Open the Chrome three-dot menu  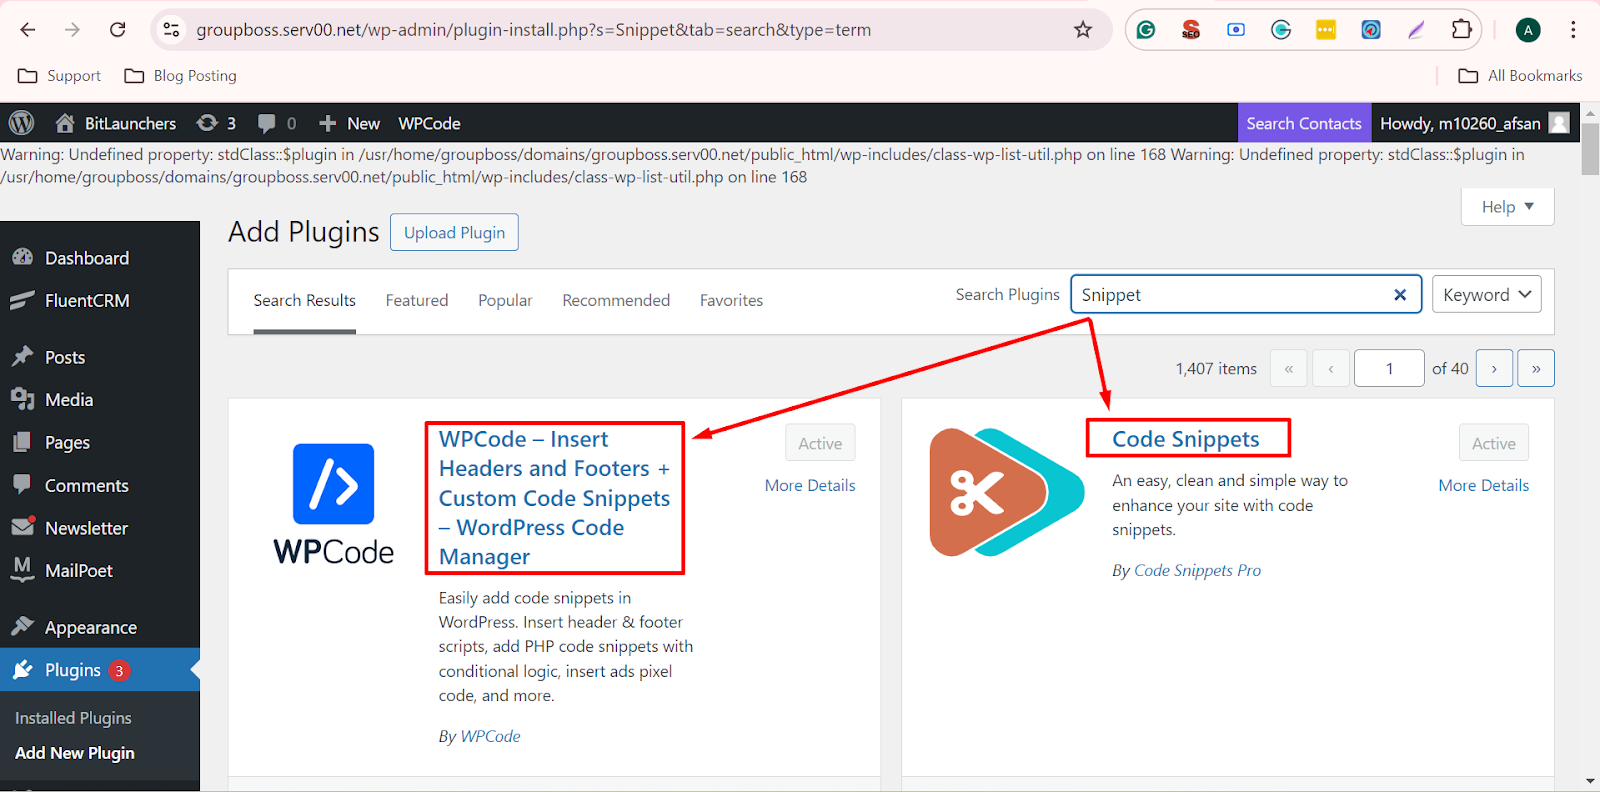click(1573, 30)
